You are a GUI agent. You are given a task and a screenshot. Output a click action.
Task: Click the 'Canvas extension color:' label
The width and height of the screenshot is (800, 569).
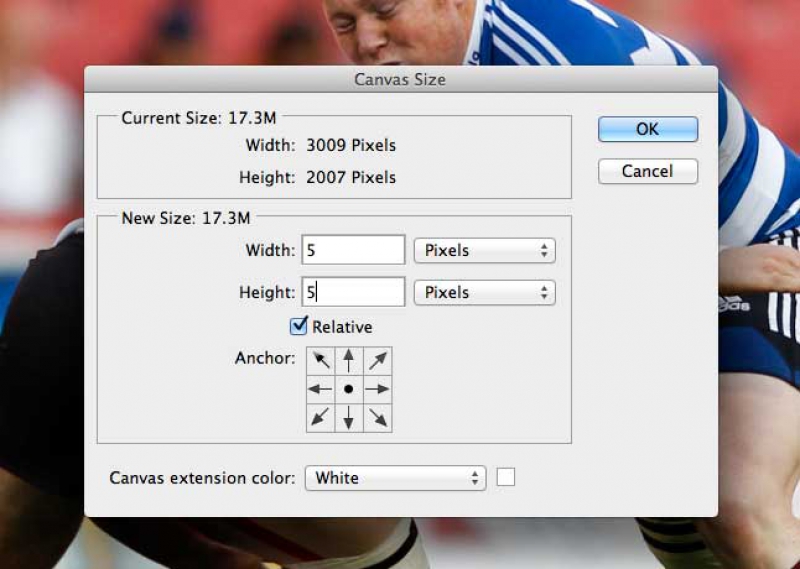click(203, 478)
